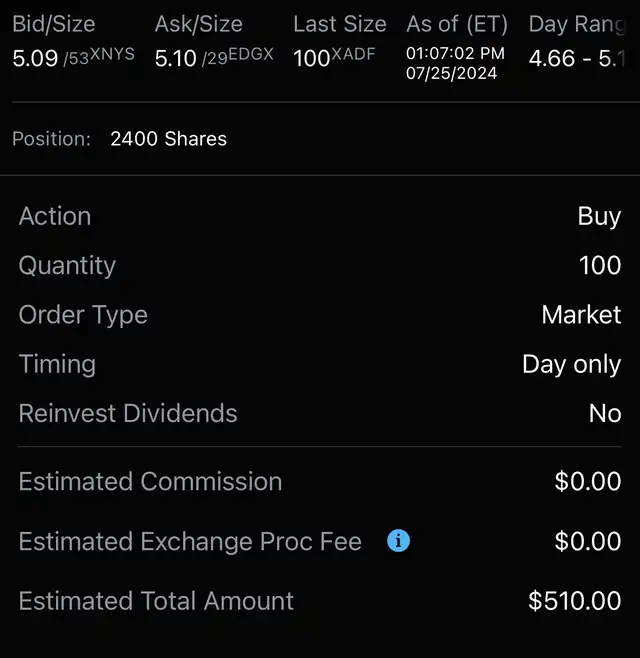Image resolution: width=640 pixels, height=658 pixels.
Task: Tap the Exchange Proc Fee info icon
Action: (398, 541)
